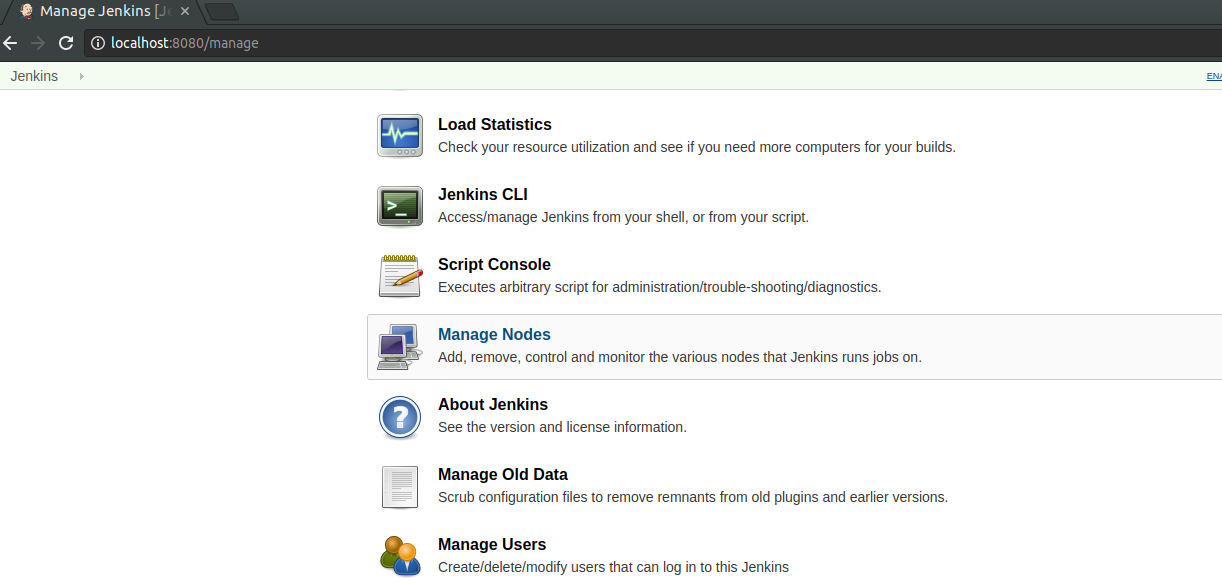Open the Manage Nodes link
Image resolution: width=1222 pixels, height=588 pixels.
click(494, 335)
